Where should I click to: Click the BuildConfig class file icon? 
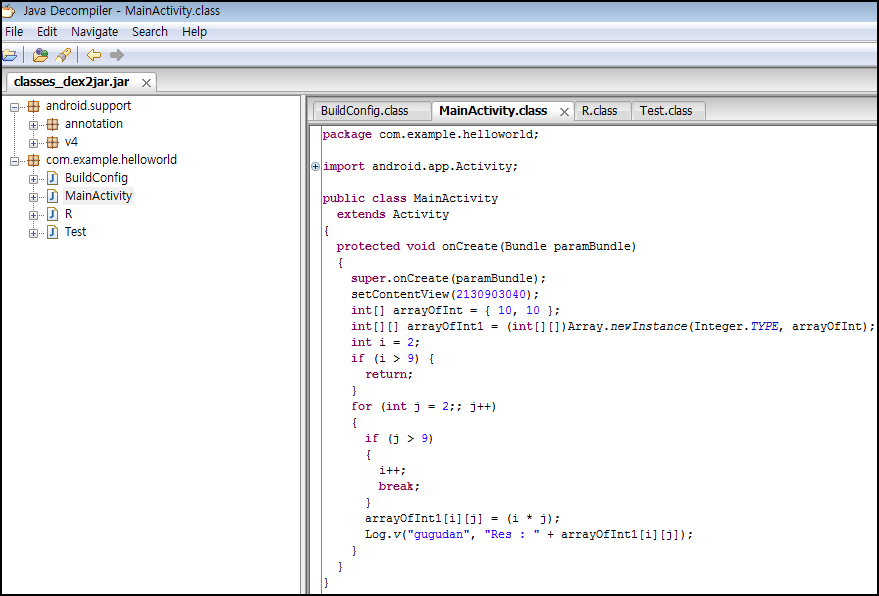53,178
